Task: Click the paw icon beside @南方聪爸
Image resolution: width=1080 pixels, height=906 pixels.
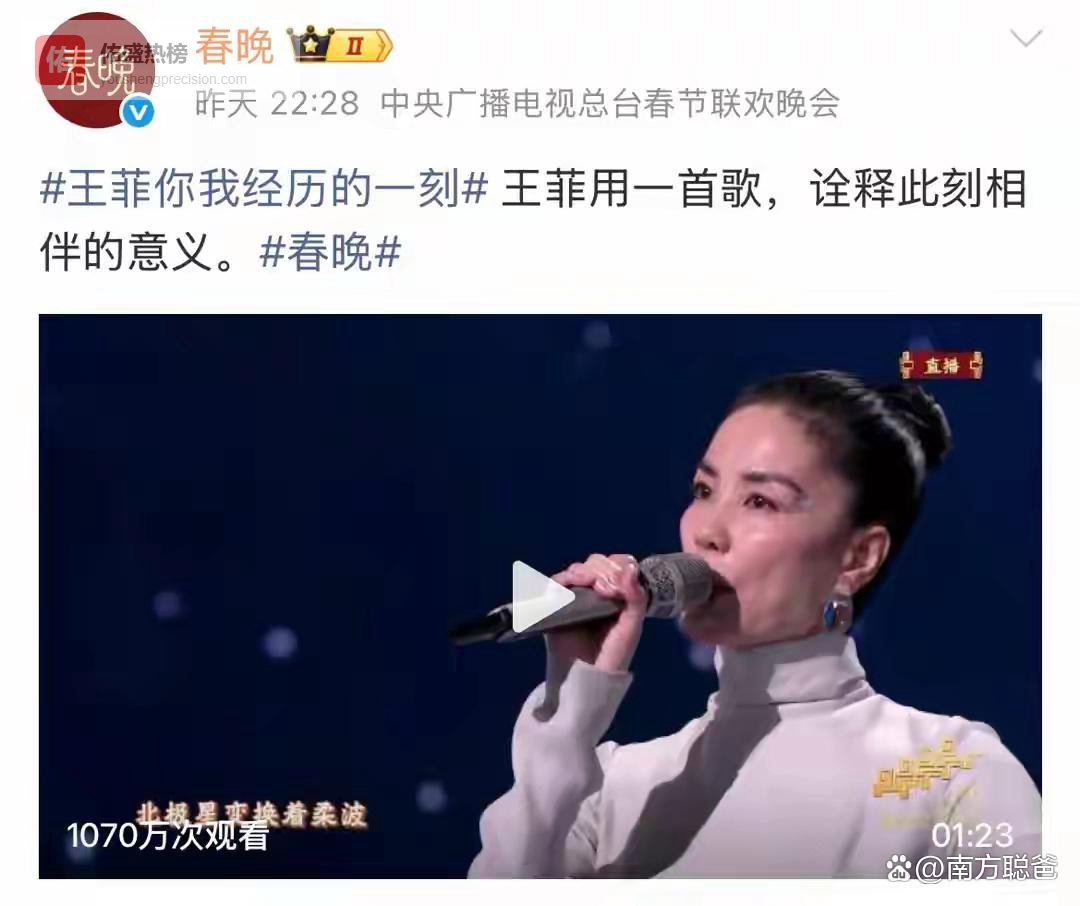Action: 899,867
